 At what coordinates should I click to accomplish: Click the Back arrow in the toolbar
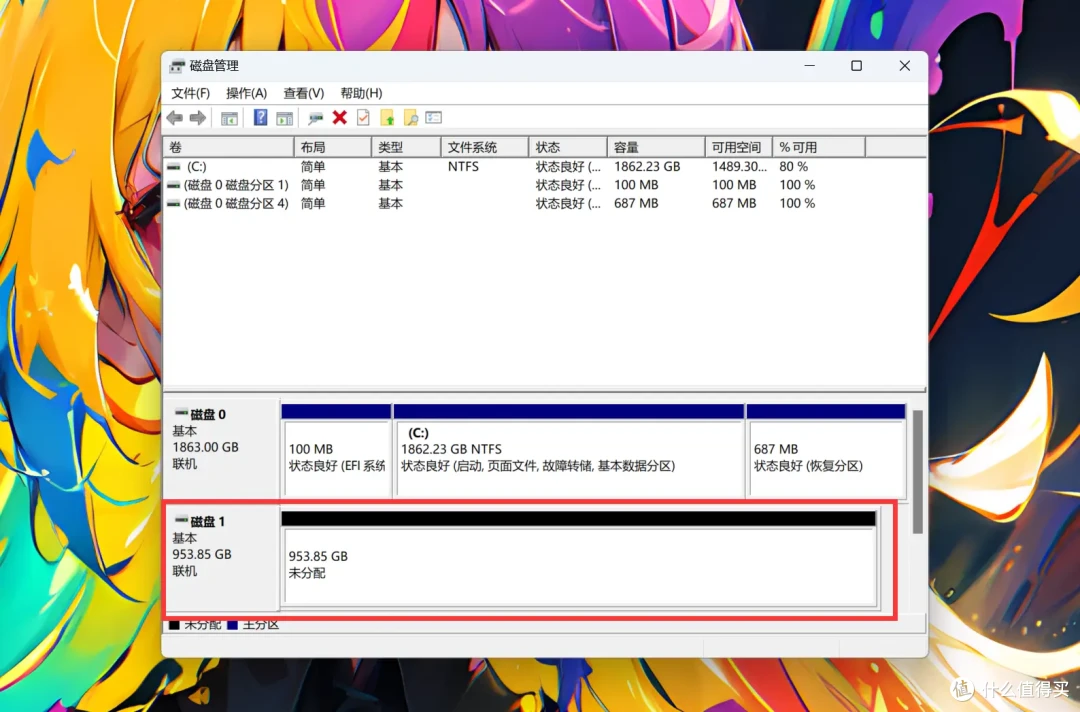click(175, 118)
